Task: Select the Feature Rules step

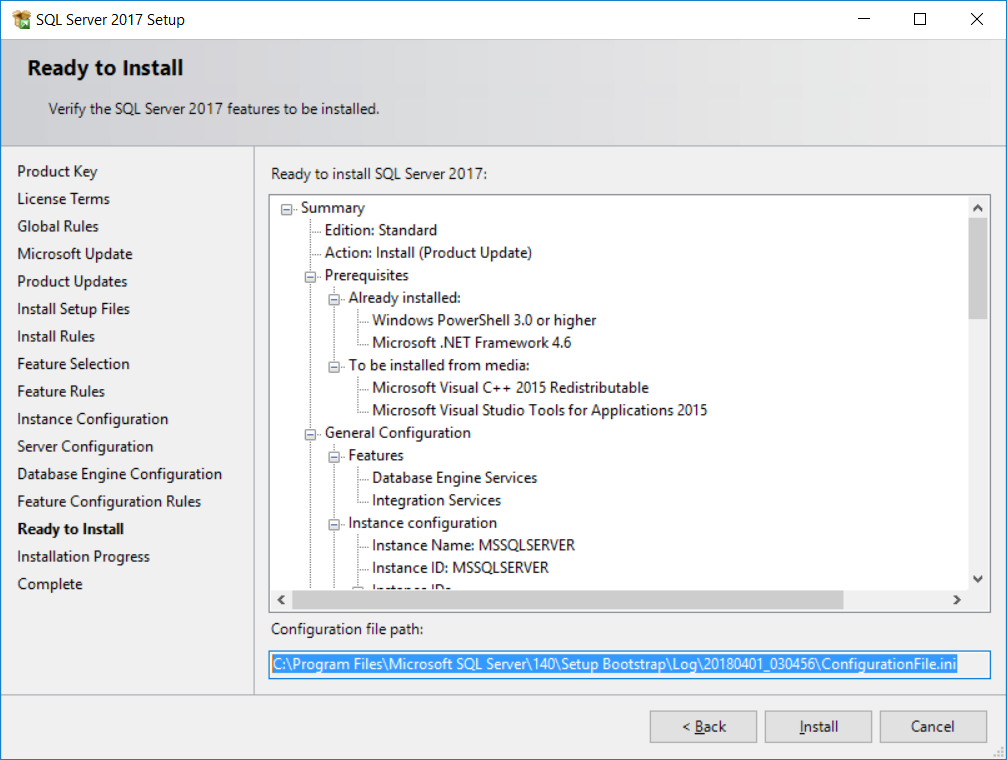Action: [61, 392]
